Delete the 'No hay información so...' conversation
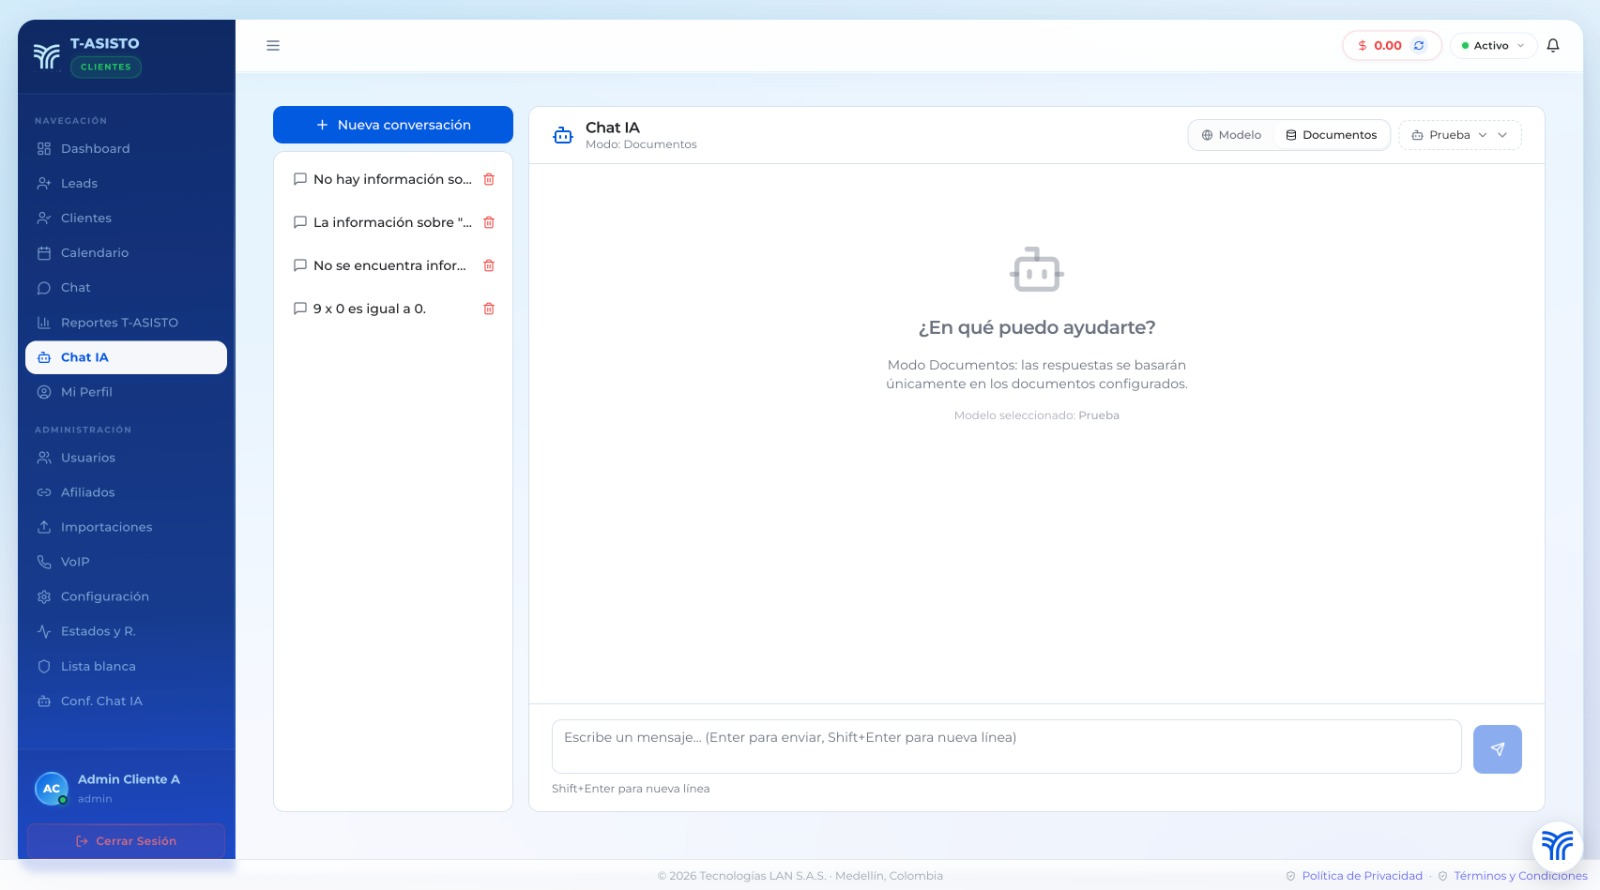Viewport: 1600px width, 890px height. tap(489, 180)
